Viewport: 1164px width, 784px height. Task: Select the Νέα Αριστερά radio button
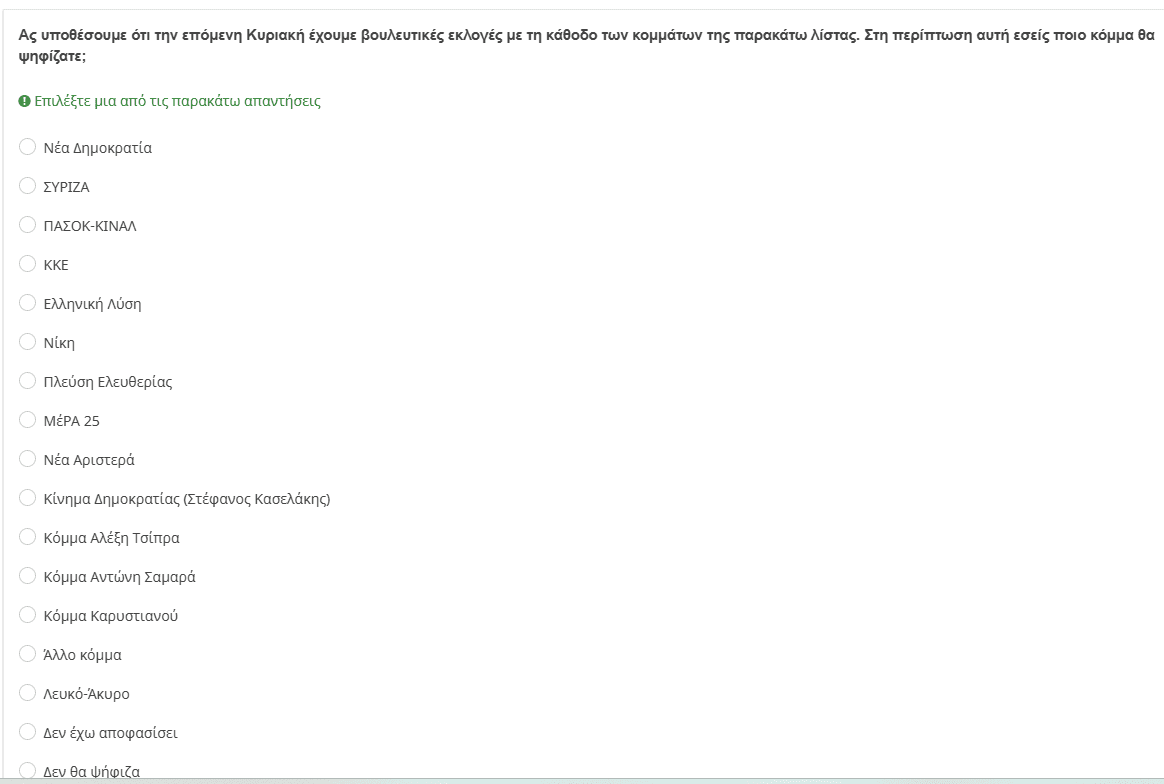28,460
